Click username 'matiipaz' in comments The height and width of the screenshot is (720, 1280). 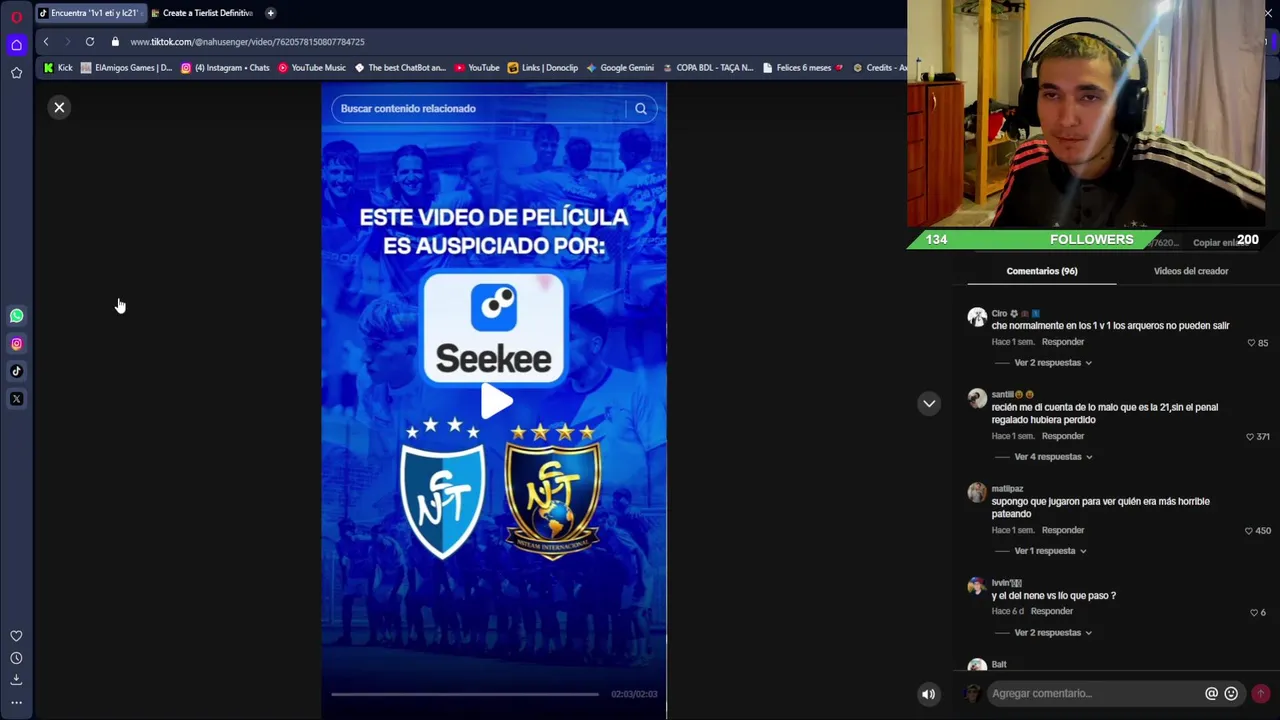(1007, 489)
